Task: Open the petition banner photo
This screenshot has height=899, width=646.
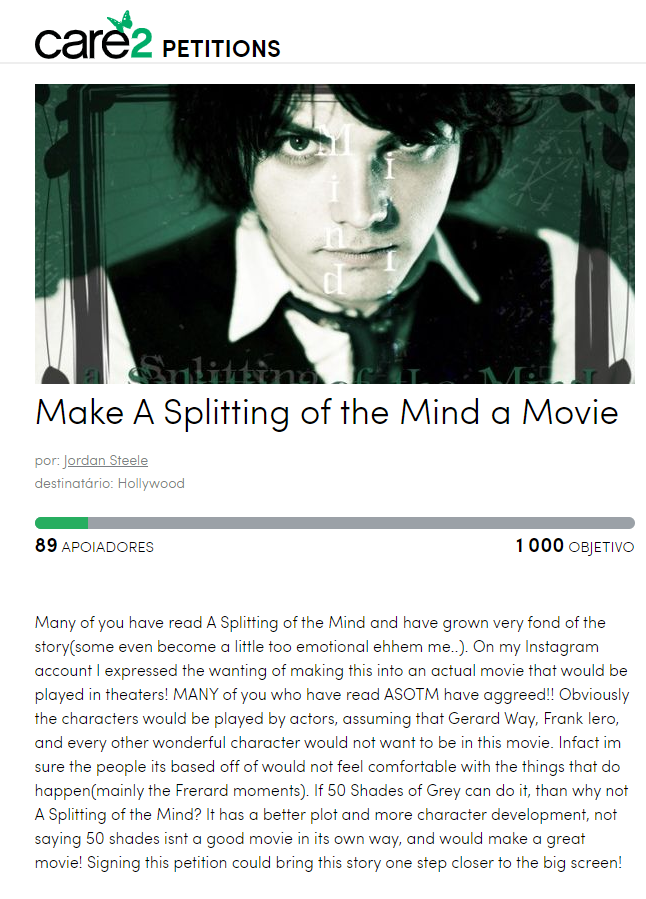Action: tap(335, 234)
